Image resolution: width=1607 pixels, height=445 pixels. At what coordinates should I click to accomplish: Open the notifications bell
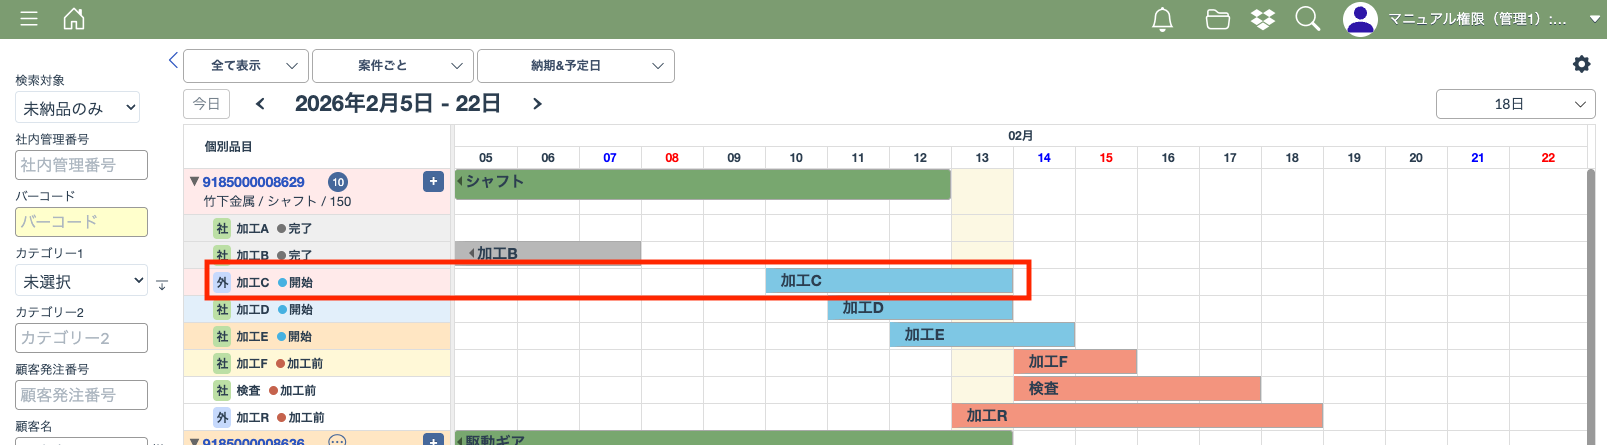point(1162,19)
